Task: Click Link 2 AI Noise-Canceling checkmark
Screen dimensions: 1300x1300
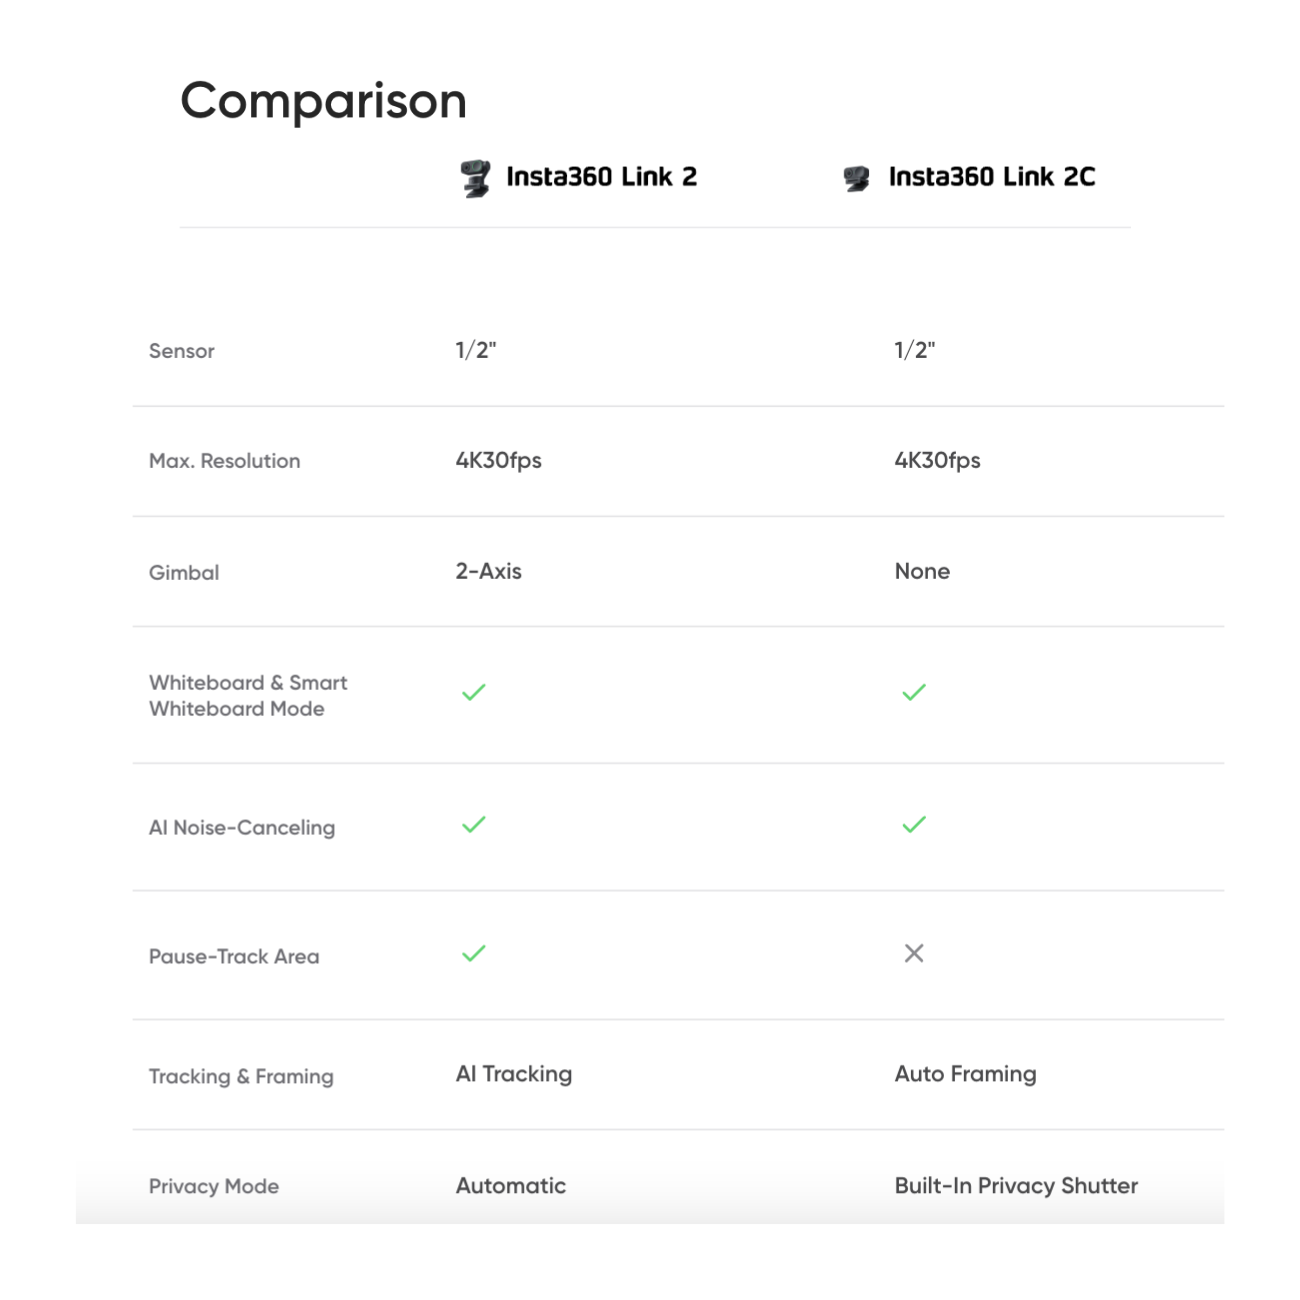Action: click(474, 825)
